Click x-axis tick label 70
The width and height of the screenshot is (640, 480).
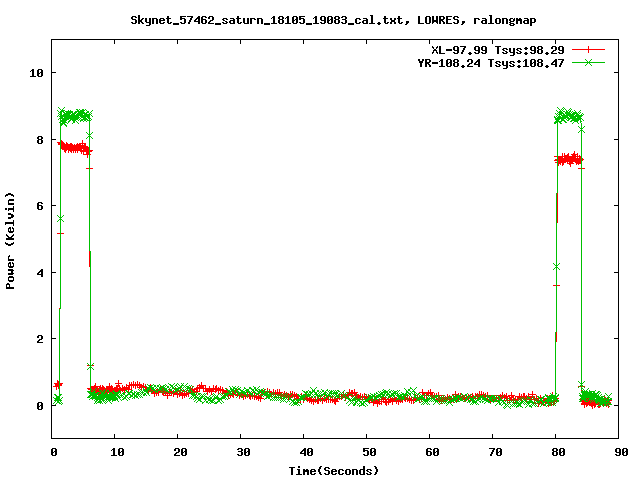pyautogui.click(x=495, y=452)
